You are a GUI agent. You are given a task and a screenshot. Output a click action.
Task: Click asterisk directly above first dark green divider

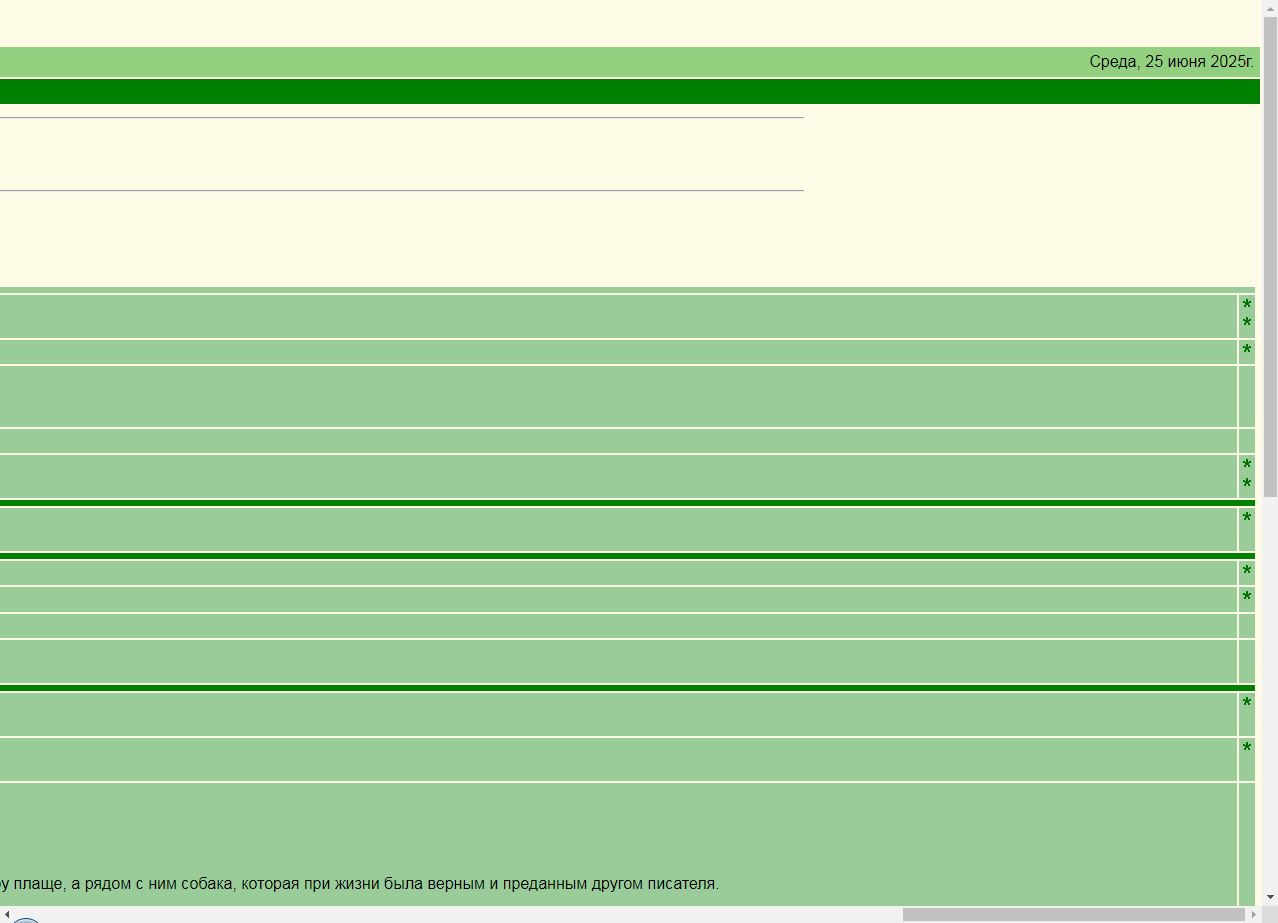[1246, 485]
